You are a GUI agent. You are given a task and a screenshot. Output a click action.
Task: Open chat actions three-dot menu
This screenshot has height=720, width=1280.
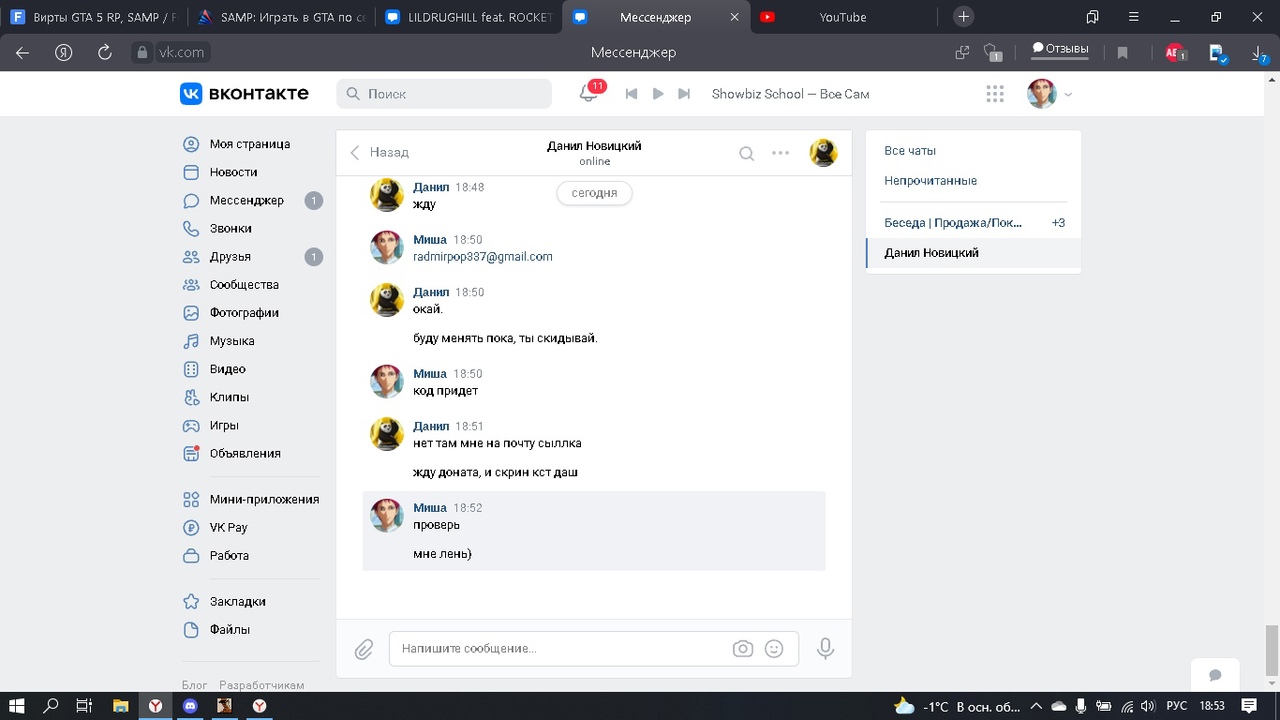pos(780,153)
